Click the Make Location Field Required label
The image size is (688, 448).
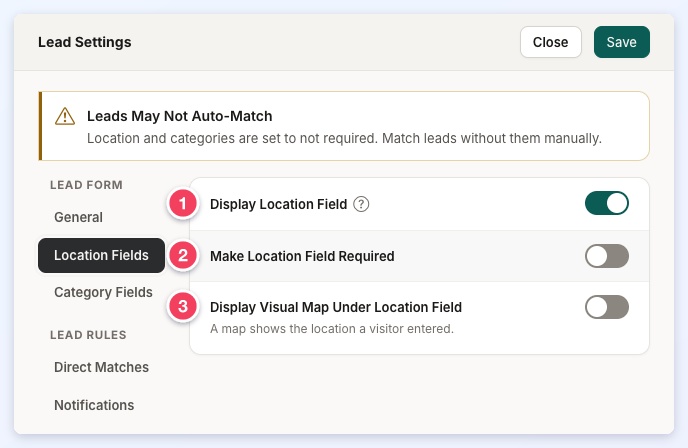[x=302, y=256]
